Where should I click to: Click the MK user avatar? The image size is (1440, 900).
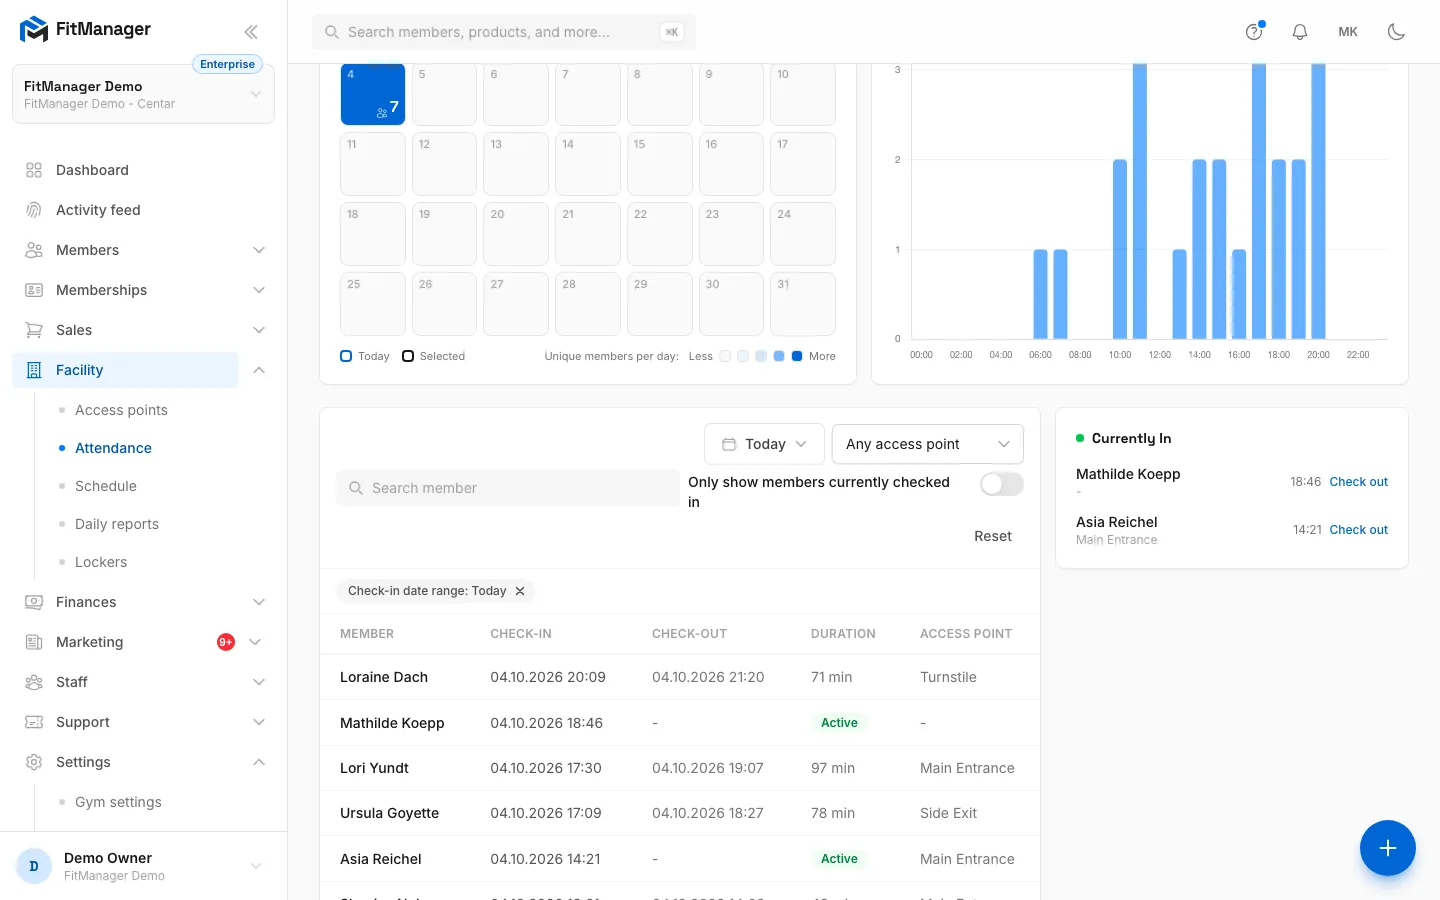(1348, 32)
